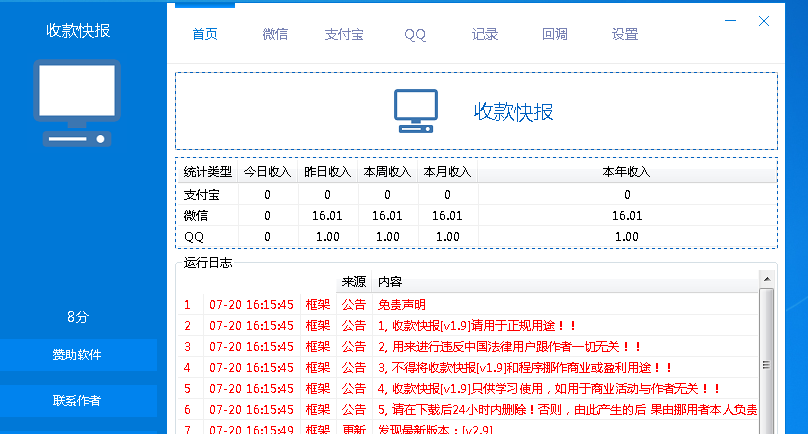Click the 运行日志 group label
This screenshot has height=434, width=808.
click(208, 263)
